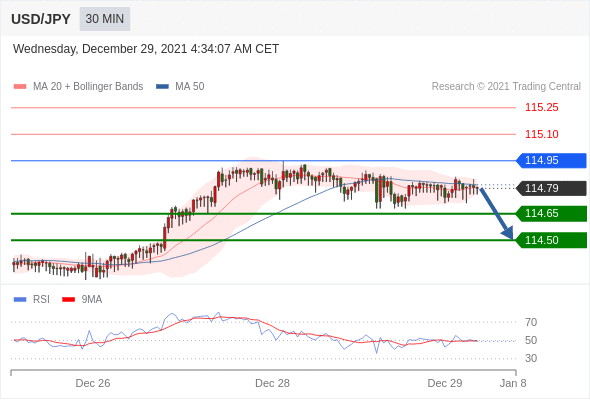Click the RSI legend label

pyautogui.click(x=41, y=300)
